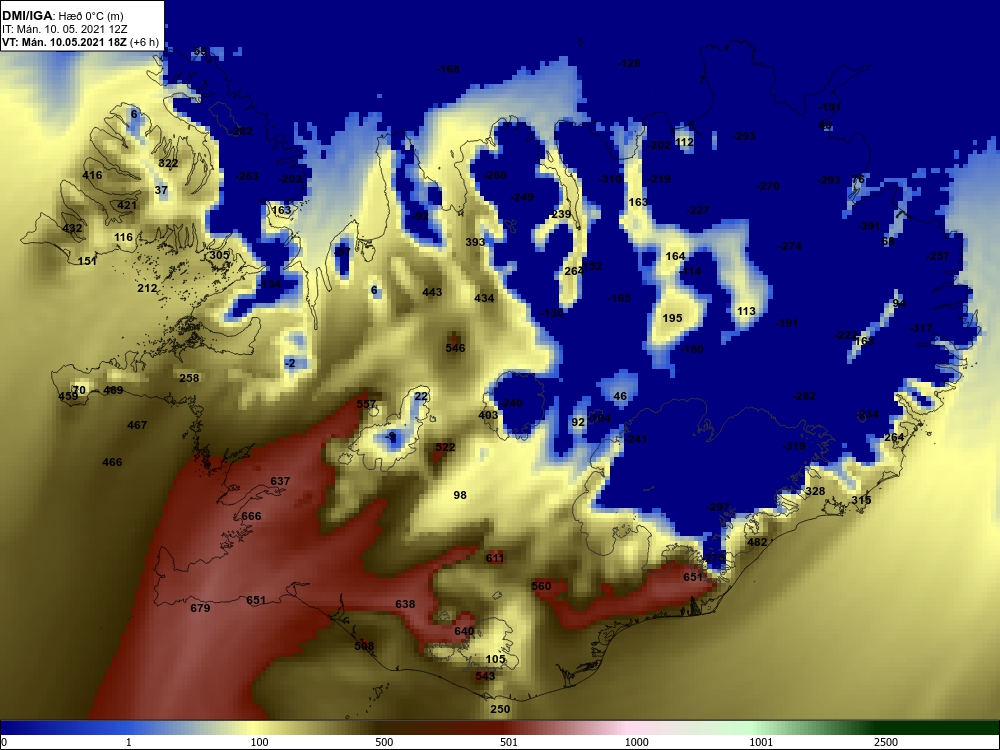Click the map value '328'
The image size is (1000, 750).
tap(815, 492)
